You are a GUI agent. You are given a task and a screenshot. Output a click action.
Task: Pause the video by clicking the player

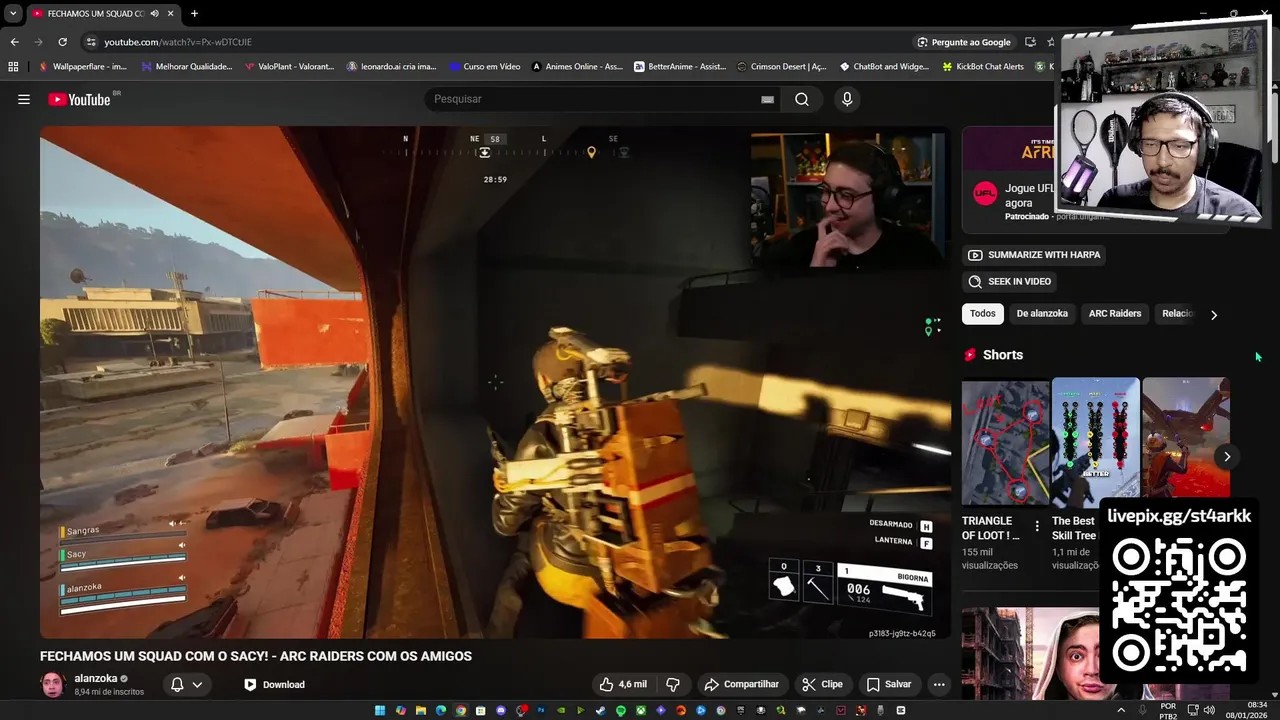point(495,382)
